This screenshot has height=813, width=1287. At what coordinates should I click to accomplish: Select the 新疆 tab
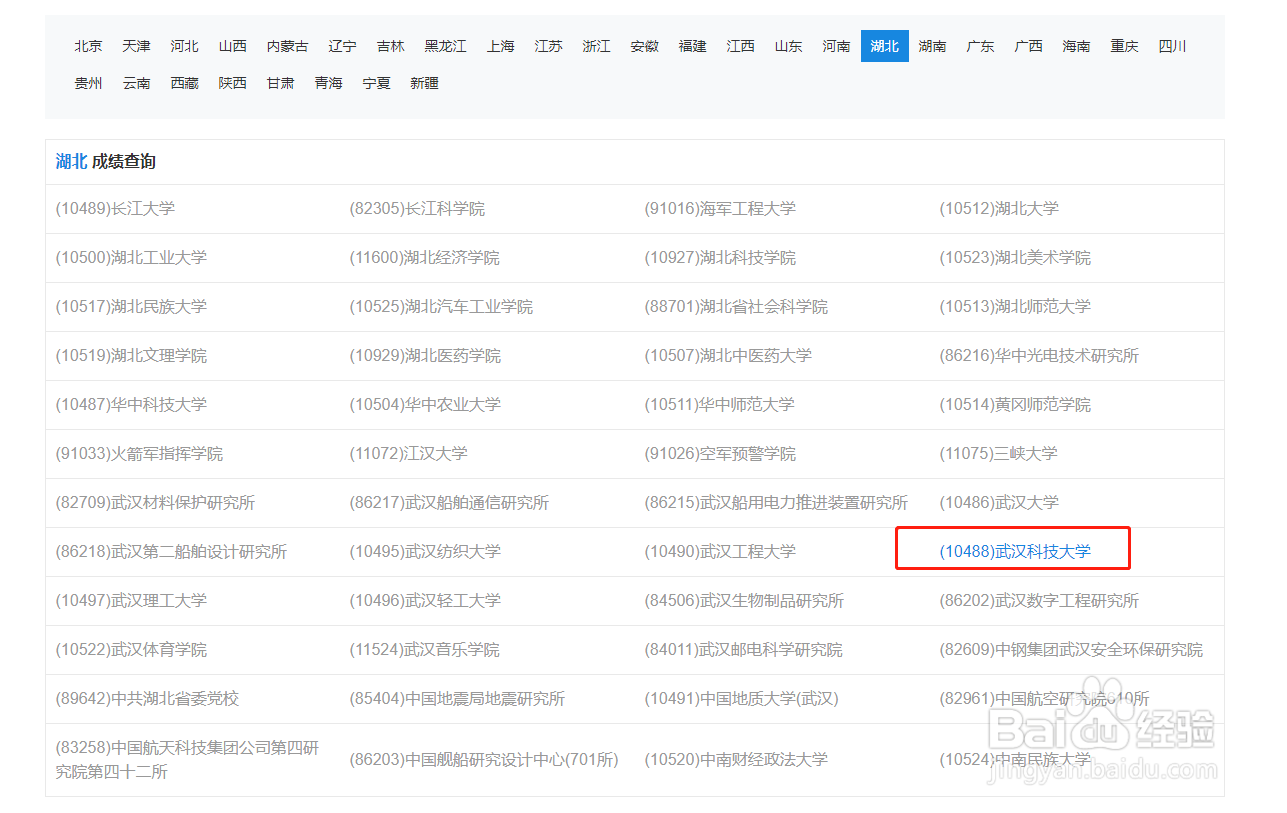pos(424,83)
